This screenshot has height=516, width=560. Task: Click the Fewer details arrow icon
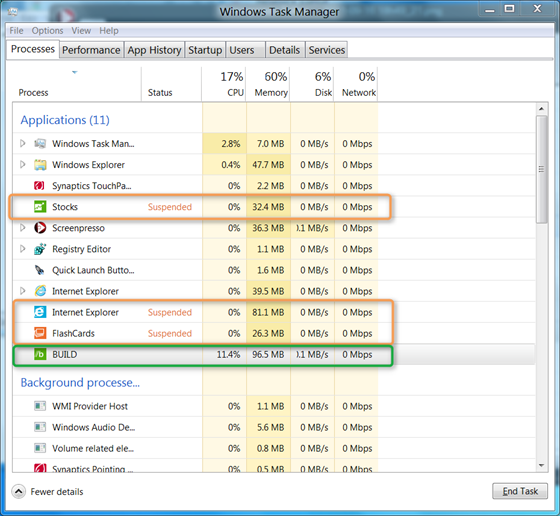pos(19,492)
